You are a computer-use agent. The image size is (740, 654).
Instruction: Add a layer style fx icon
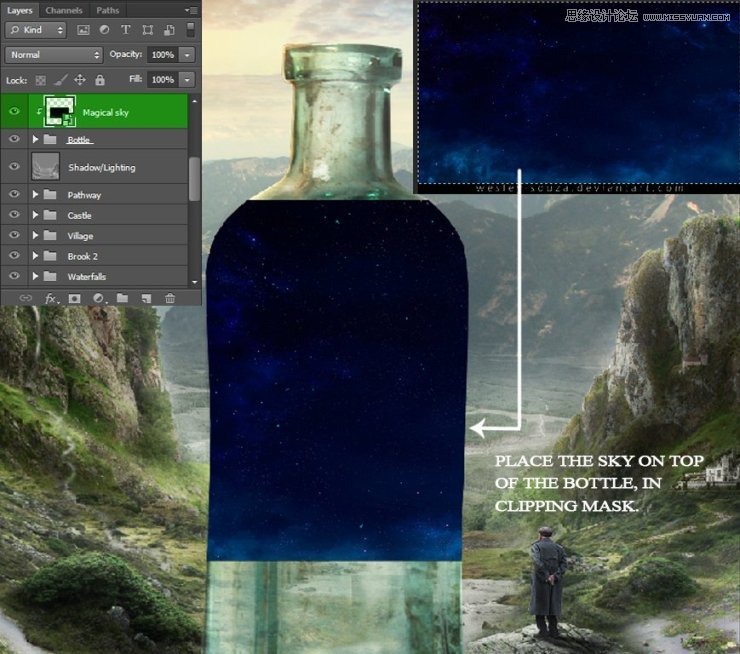[51, 298]
